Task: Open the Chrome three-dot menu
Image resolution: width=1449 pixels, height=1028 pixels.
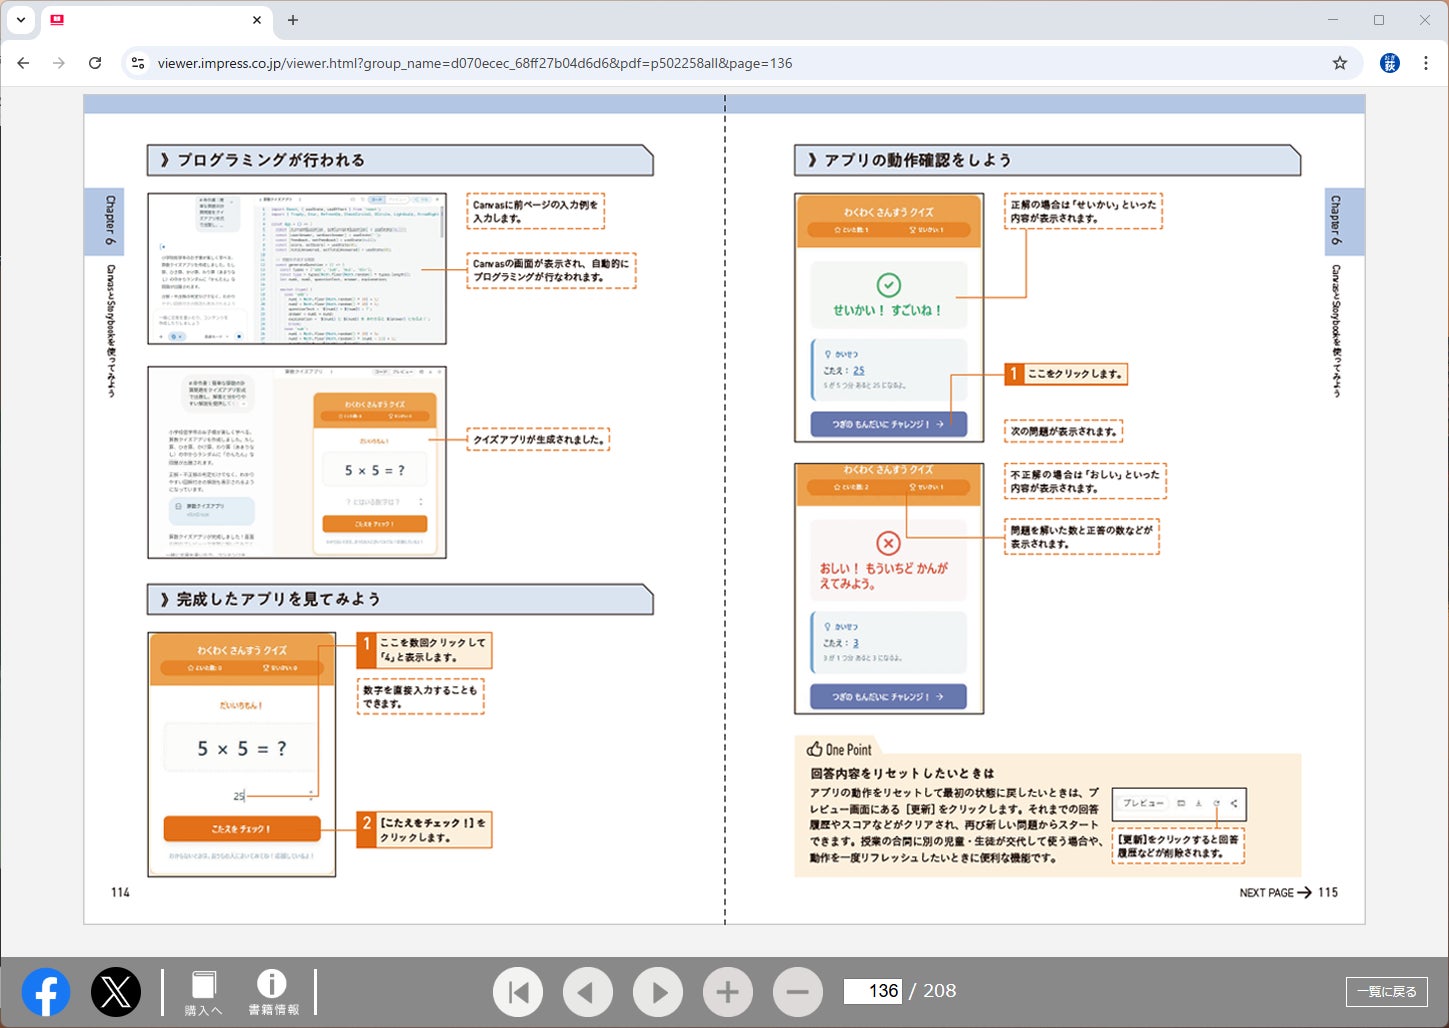Action: [1426, 63]
